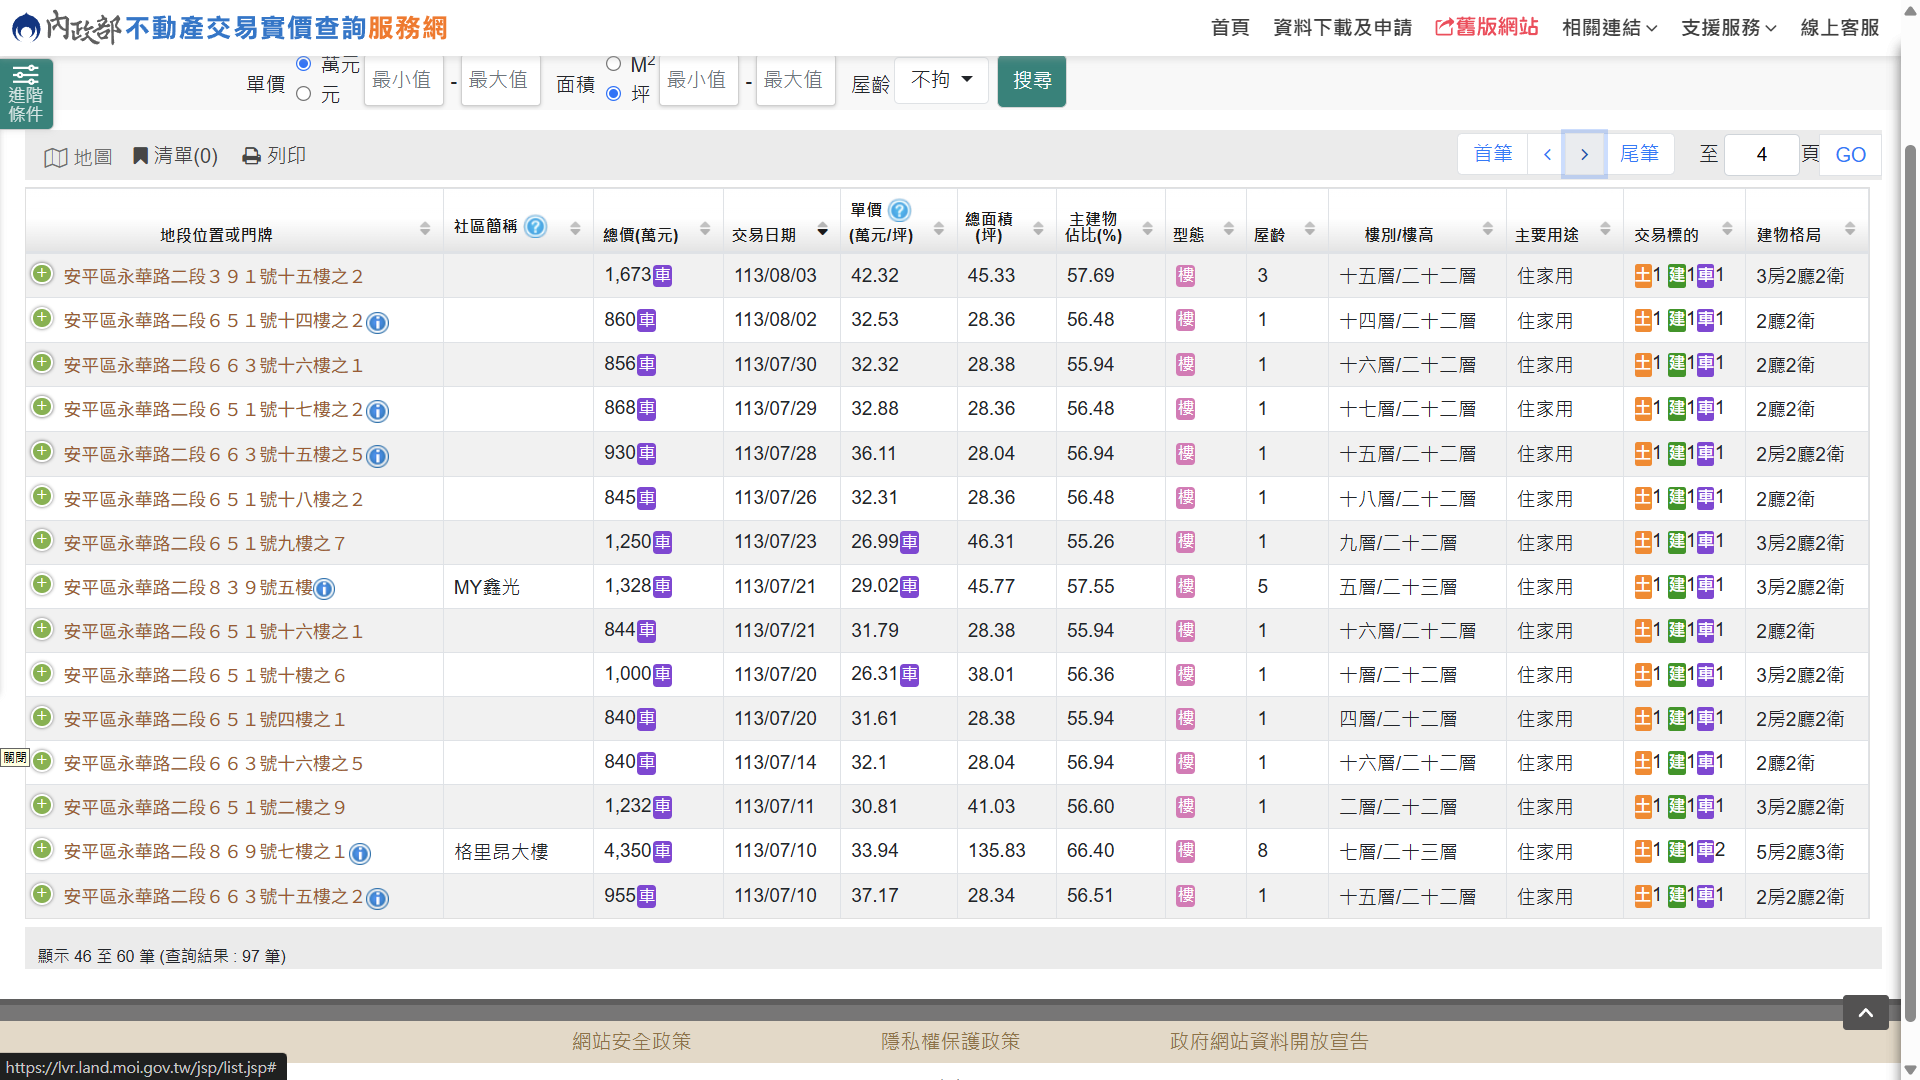Click the 列印 print icon

[x=252, y=156]
